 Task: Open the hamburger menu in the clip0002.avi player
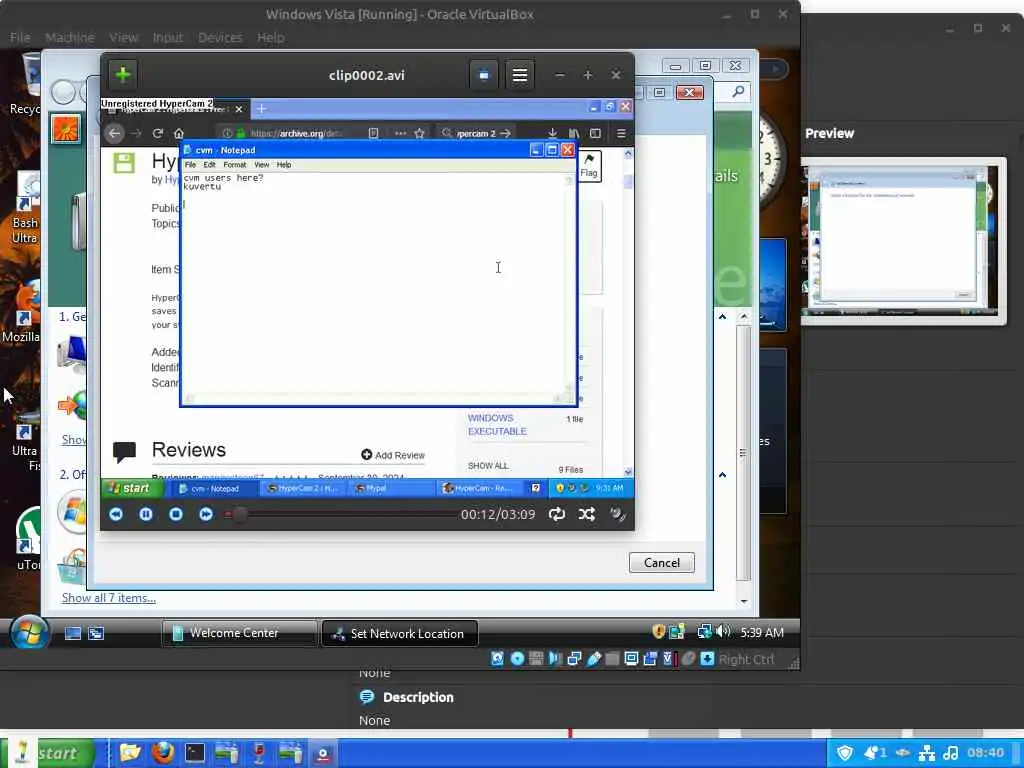click(519, 75)
